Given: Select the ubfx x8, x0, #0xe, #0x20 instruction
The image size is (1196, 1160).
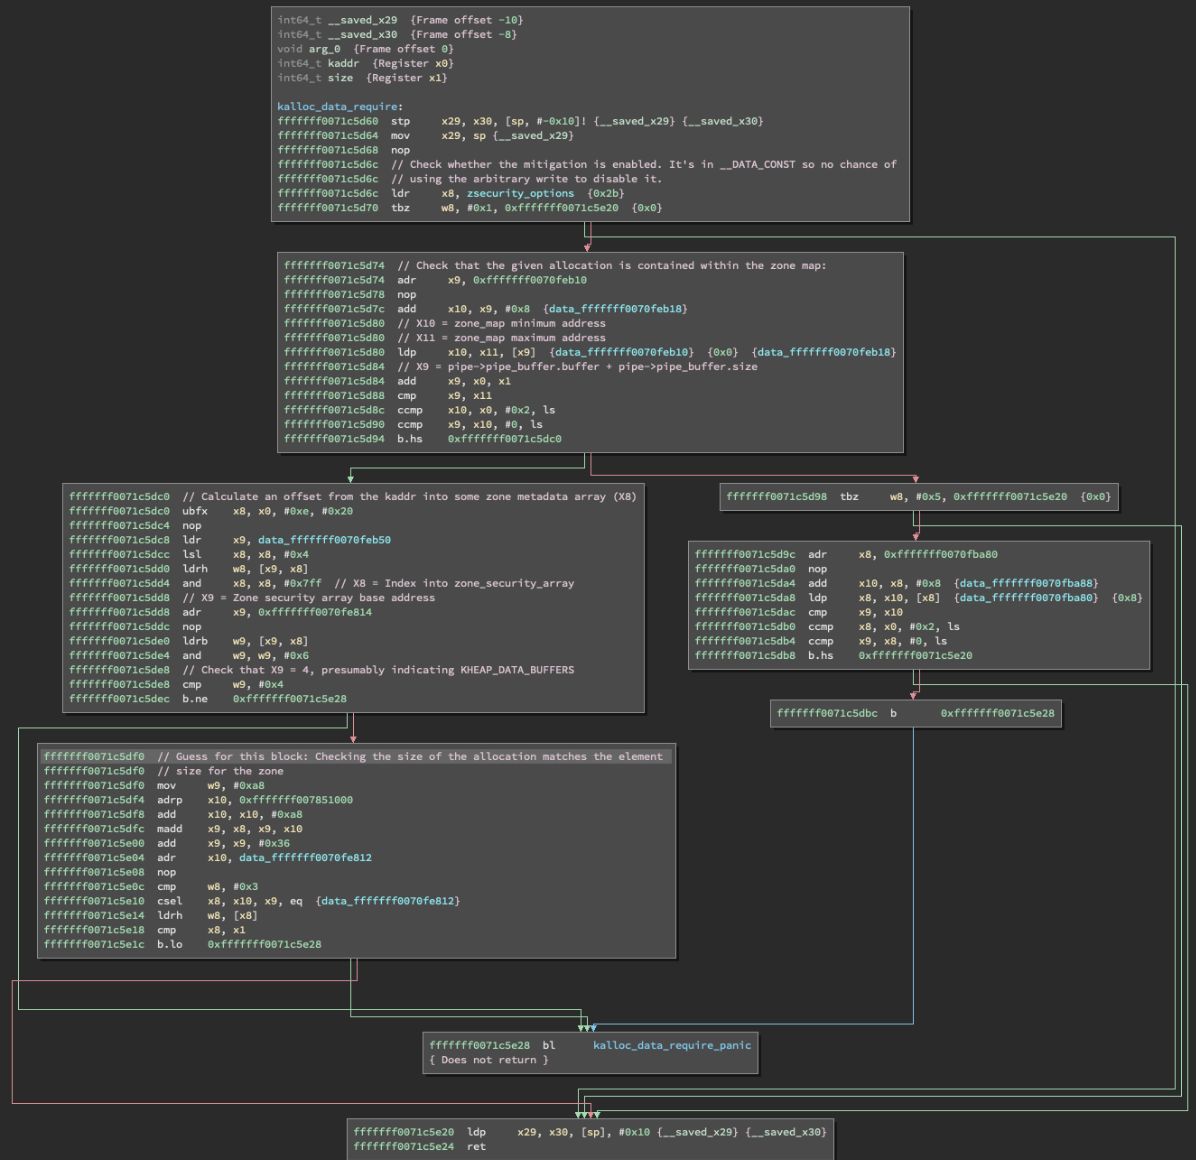Looking at the screenshot, I should click(211, 511).
